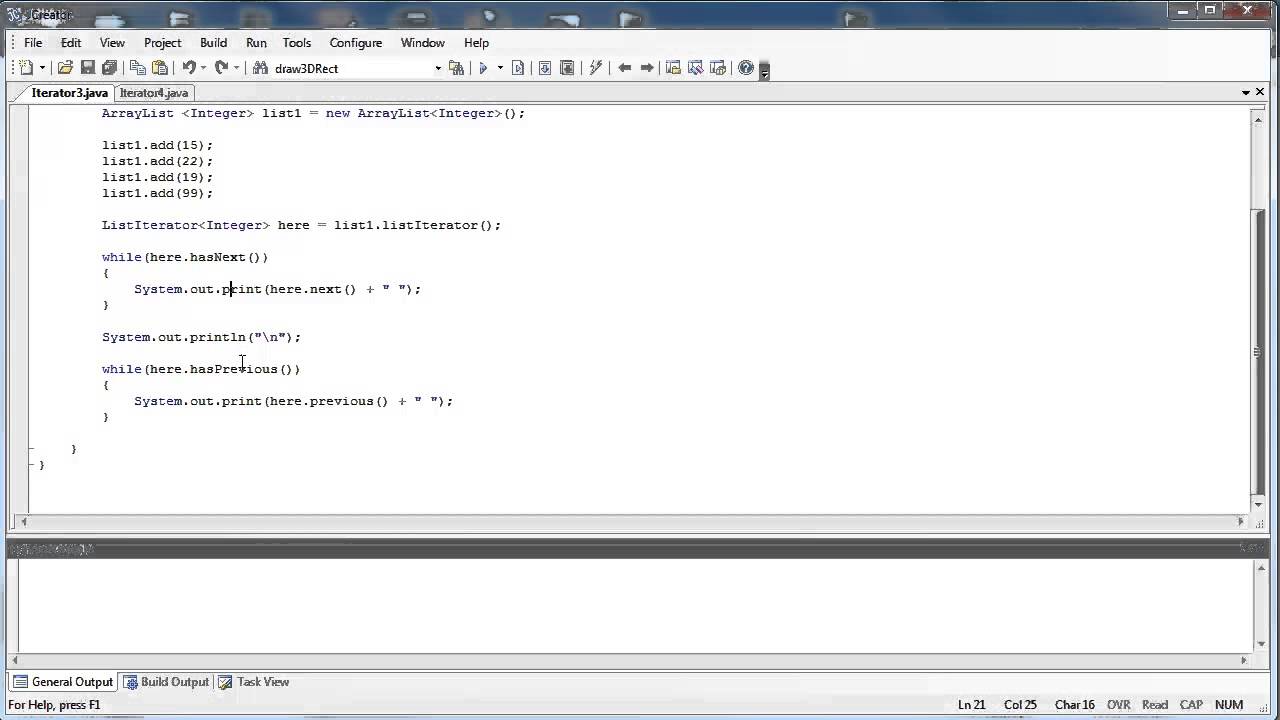Open the draw3DRect find combo dropdown arrow
The width and height of the screenshot is (1280, 720).
[438, 68]
